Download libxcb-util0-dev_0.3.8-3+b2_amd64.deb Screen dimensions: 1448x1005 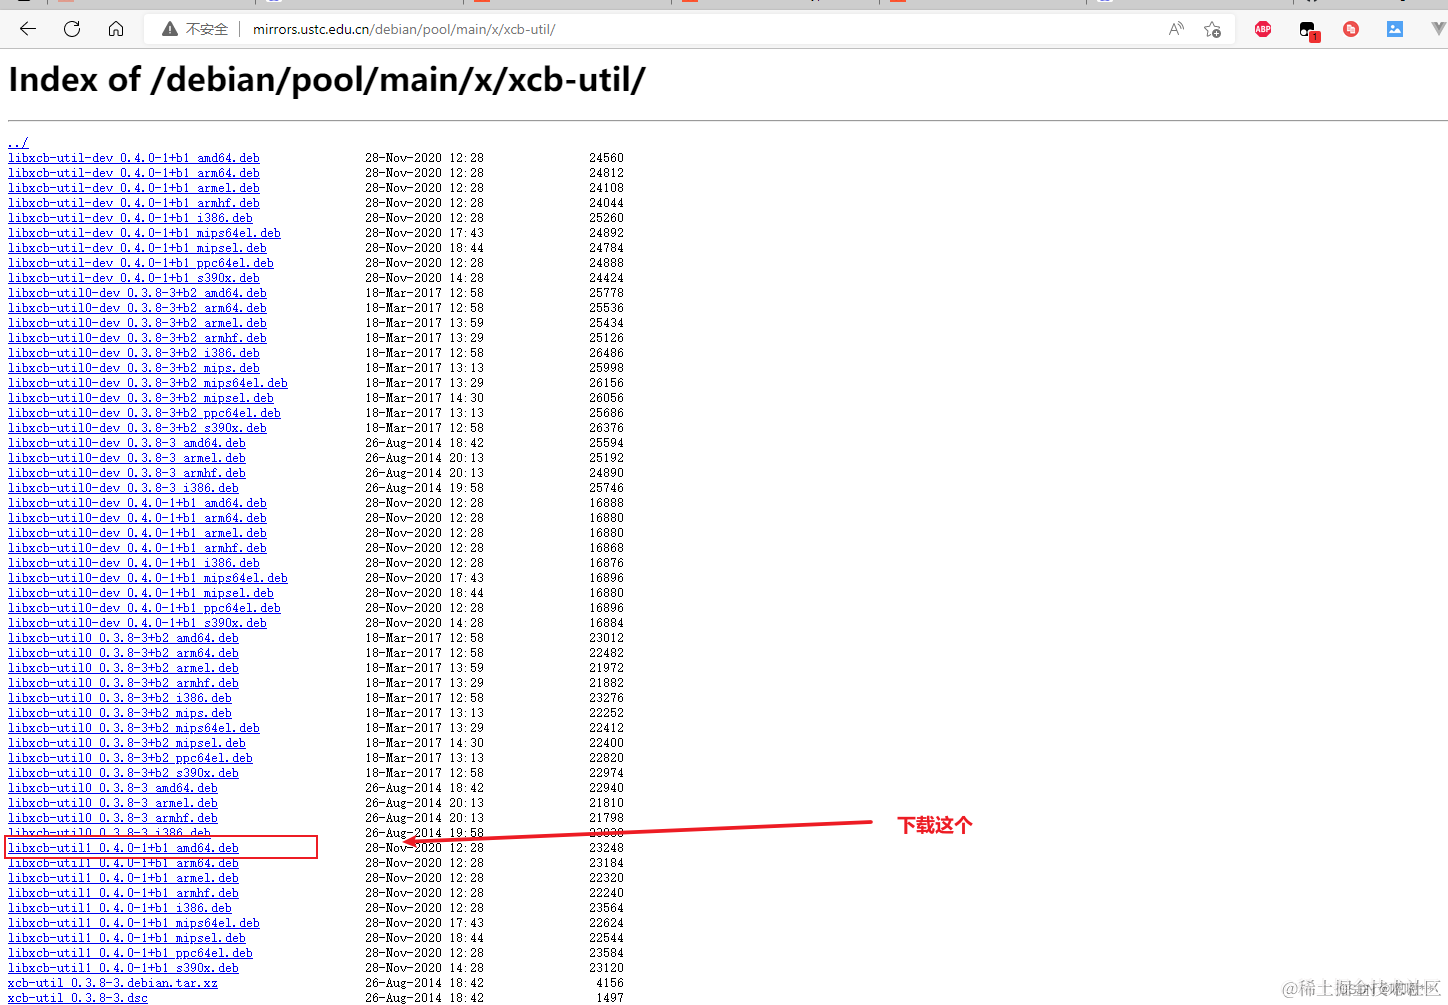click(137, 293)
